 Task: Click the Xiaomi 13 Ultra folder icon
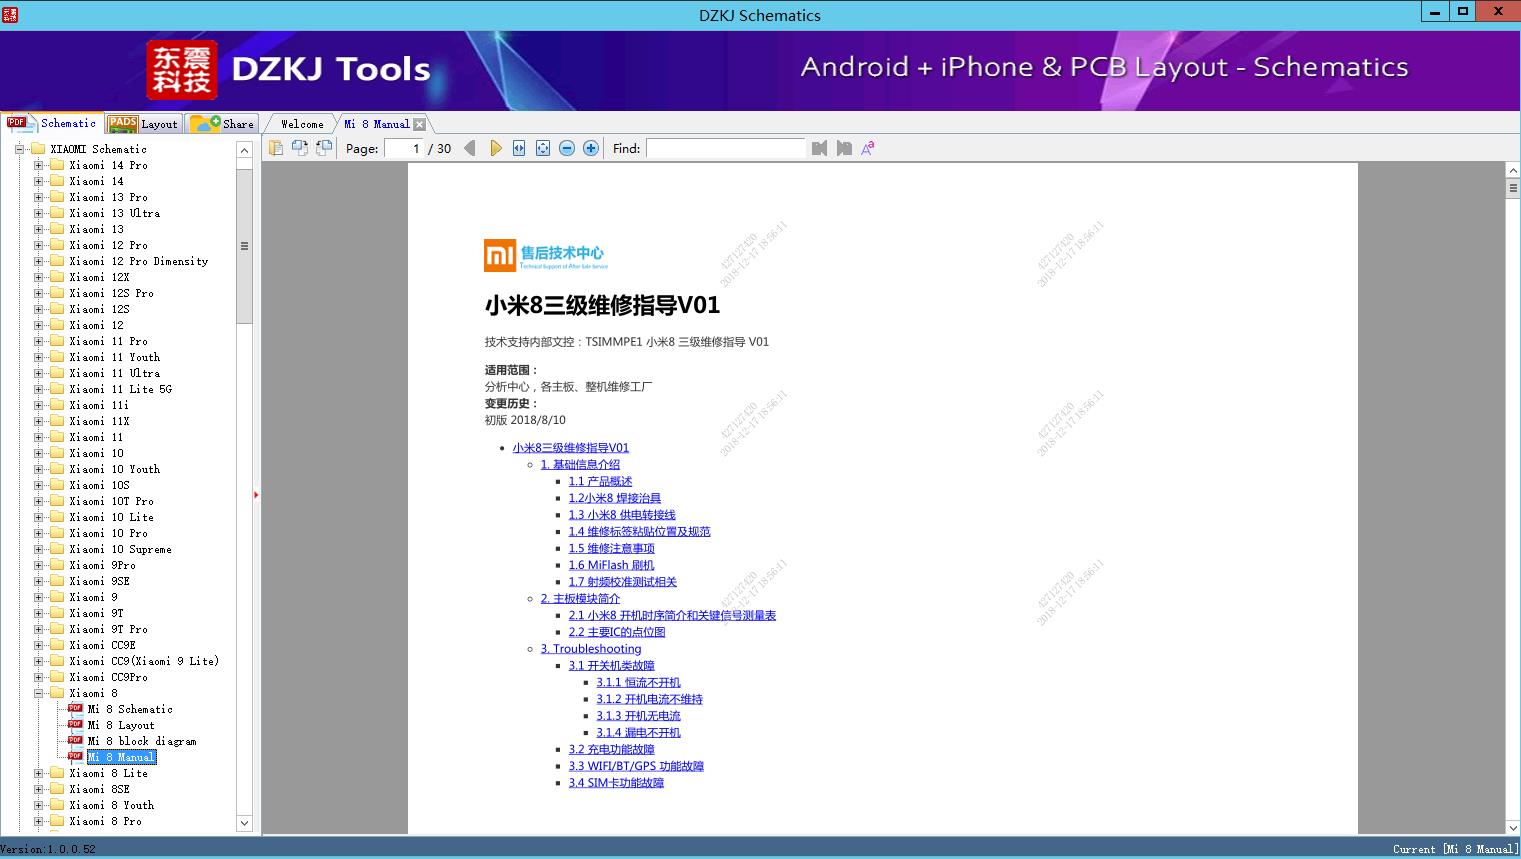coord(57,213)
